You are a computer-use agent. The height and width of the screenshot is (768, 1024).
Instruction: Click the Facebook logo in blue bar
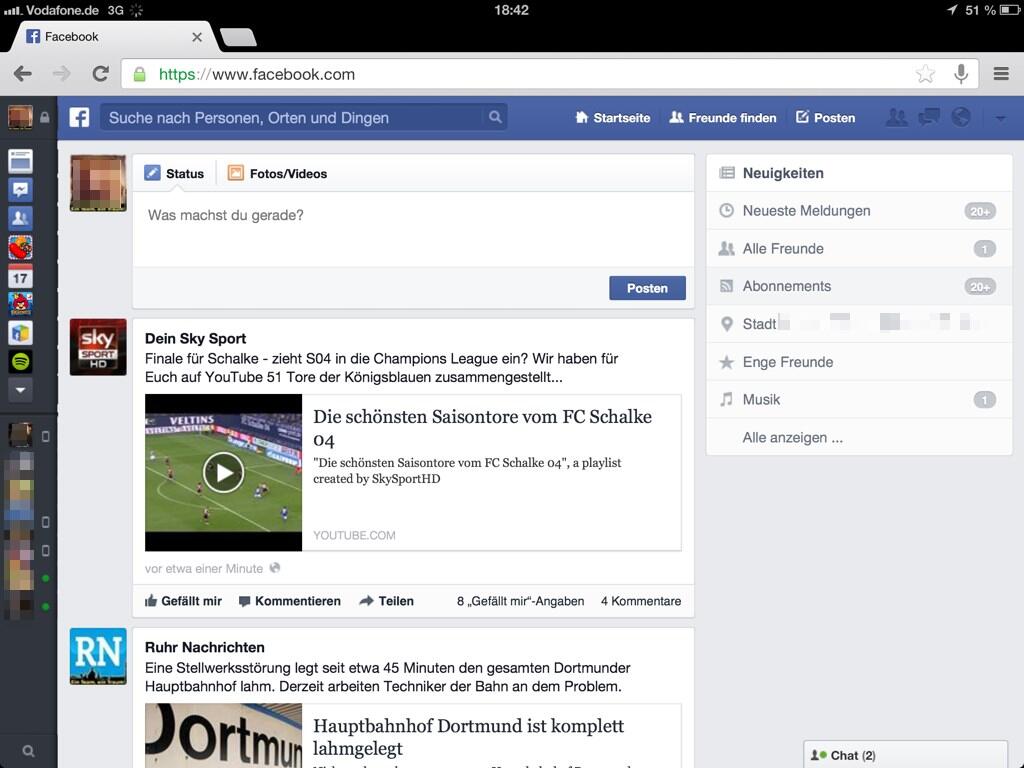point(80,118)
